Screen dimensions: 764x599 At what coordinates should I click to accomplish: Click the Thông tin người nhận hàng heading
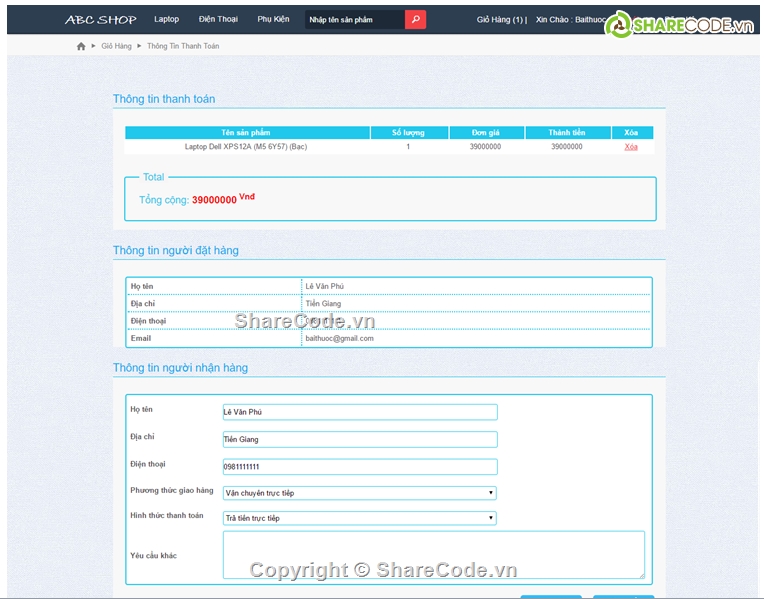180,367
